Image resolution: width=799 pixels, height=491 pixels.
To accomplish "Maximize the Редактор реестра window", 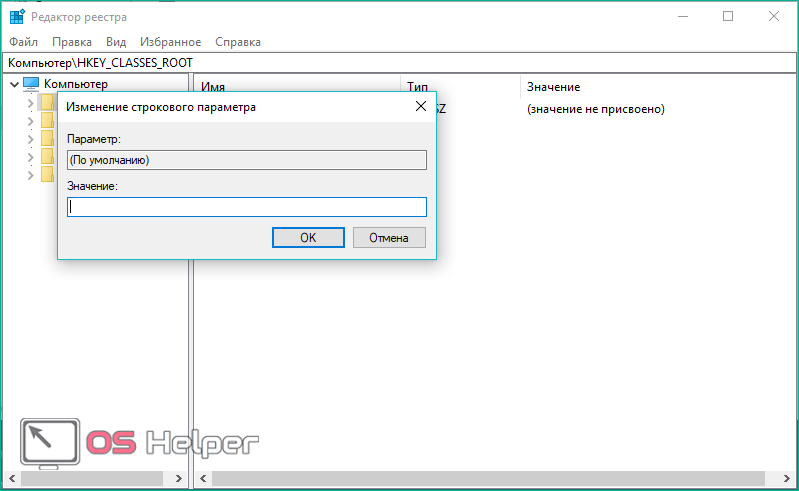I will pos(728,16).
